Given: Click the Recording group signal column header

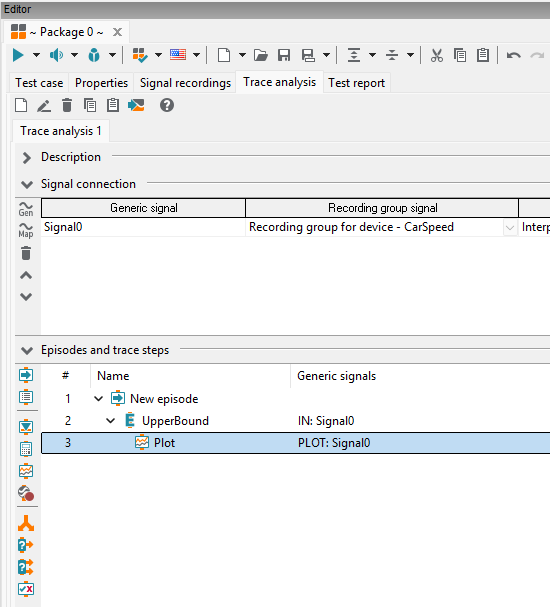Looking at the screenshot, I should (382, 208).
